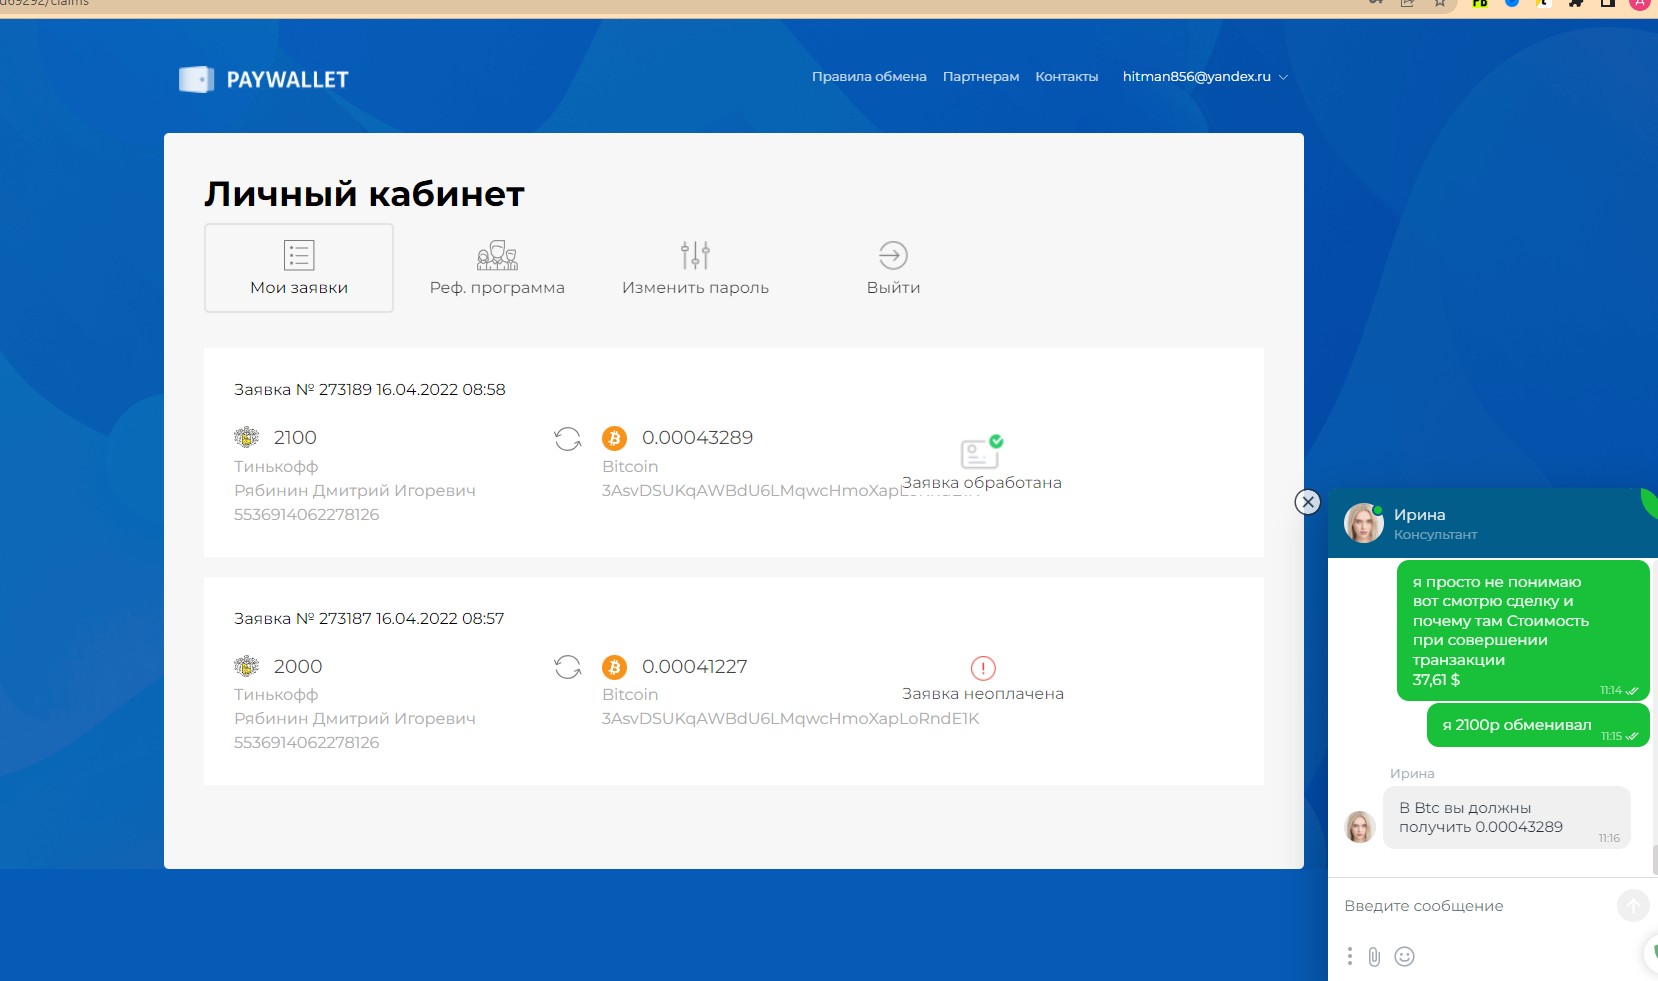This screenshot has width=1658, height=981.
Task: Click exchange arrows icon in request 273187
Action: coord(567,667)
